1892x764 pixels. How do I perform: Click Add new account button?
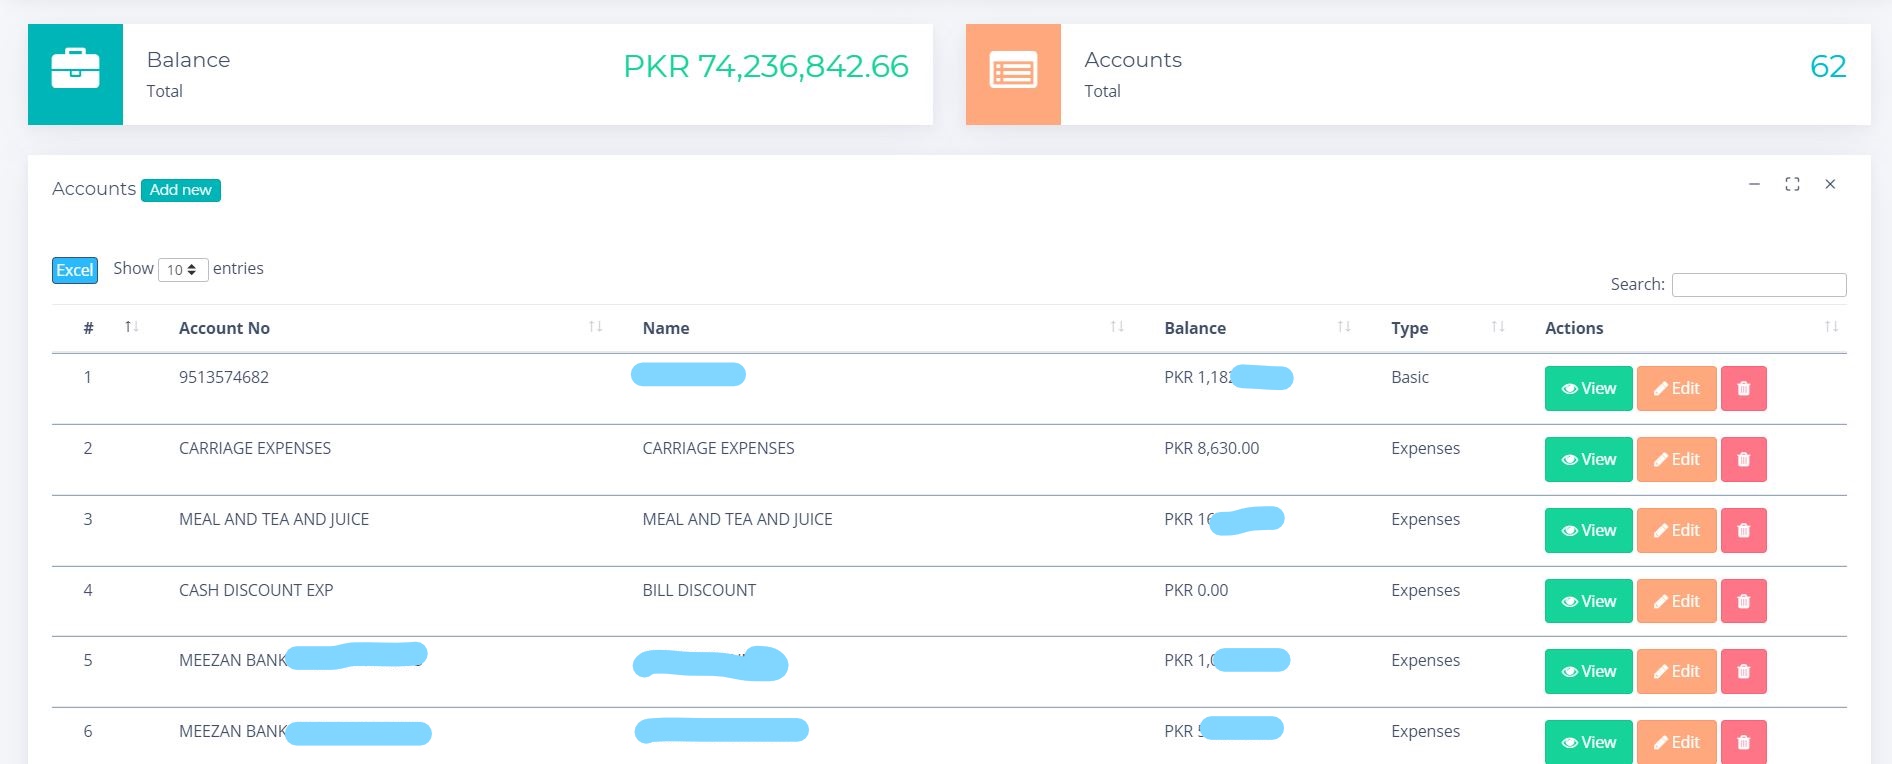click(181, 190)
